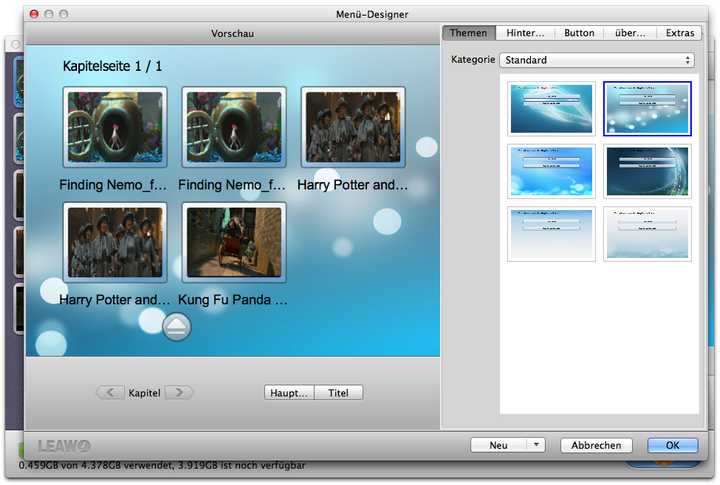Select the highlighted bokeh bubbles theme thumbnail
The image size is (720, 485).
click(647, 109)
